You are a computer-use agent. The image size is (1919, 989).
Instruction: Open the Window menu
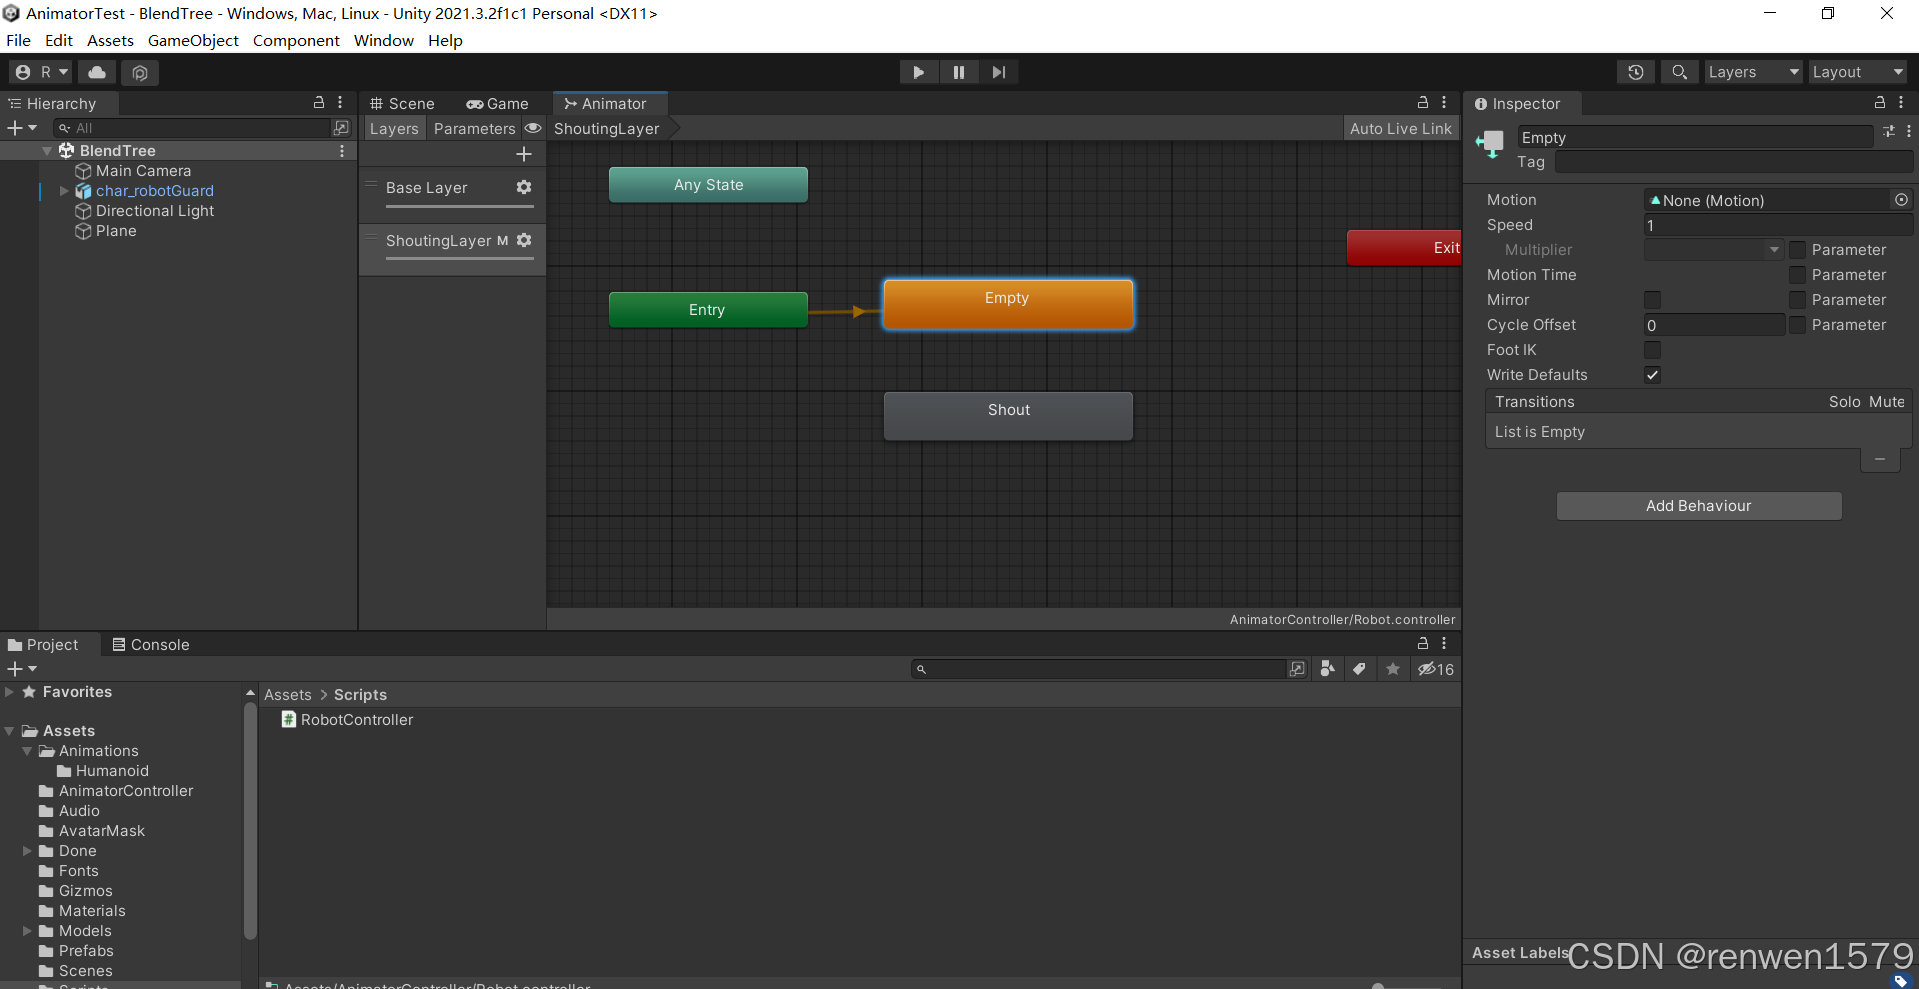383,41
